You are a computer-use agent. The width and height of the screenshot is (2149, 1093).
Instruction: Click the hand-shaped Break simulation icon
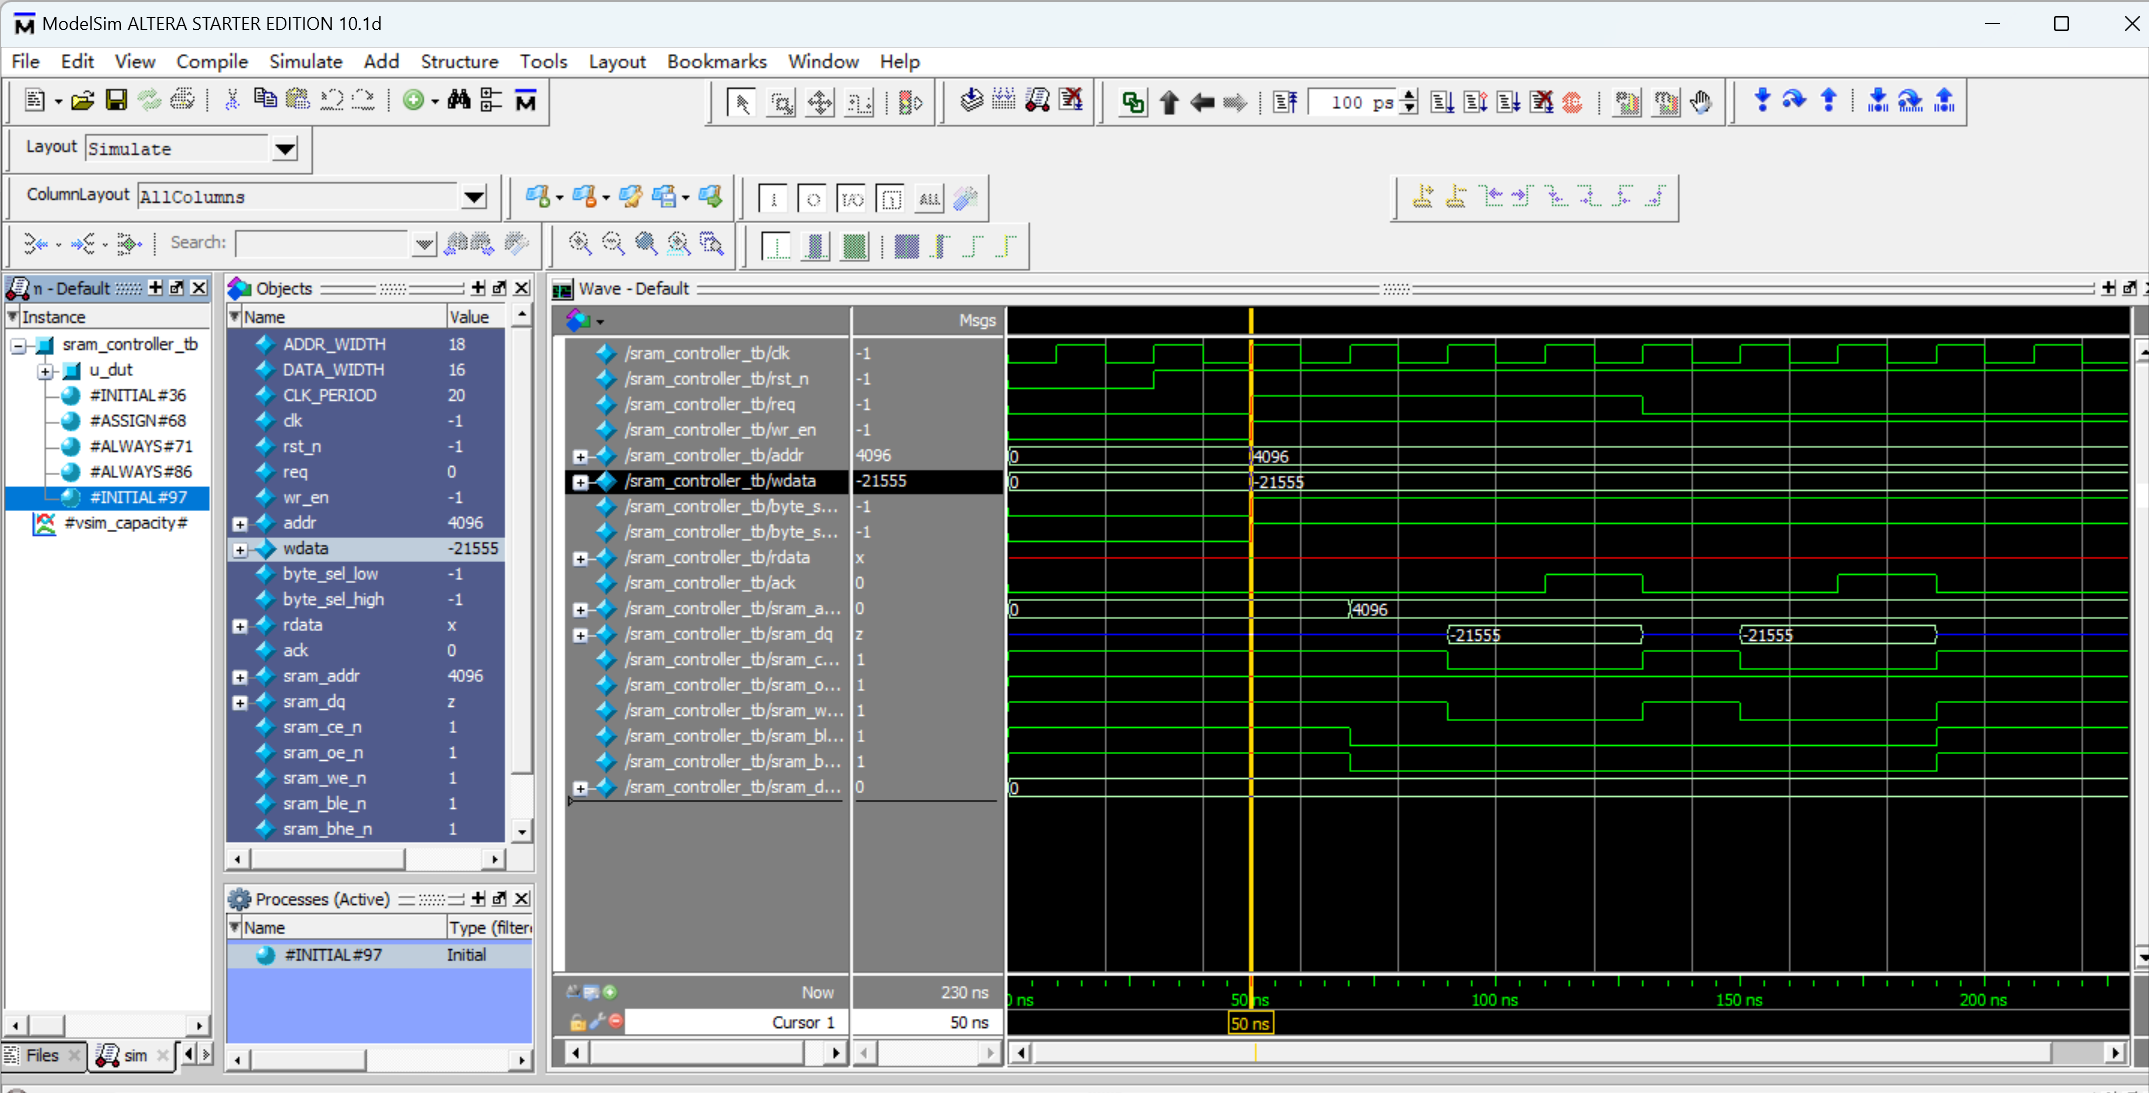coord(1701,102)
